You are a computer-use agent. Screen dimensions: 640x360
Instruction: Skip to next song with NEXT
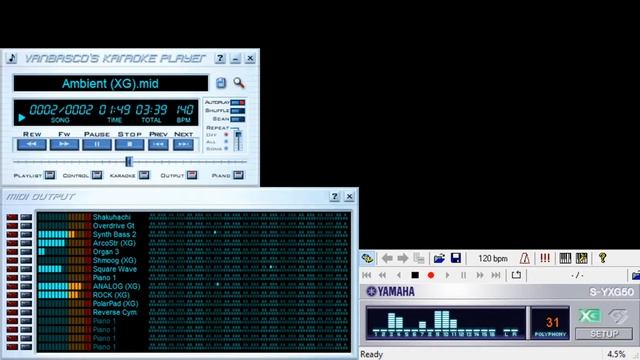[x=183, y=144]
